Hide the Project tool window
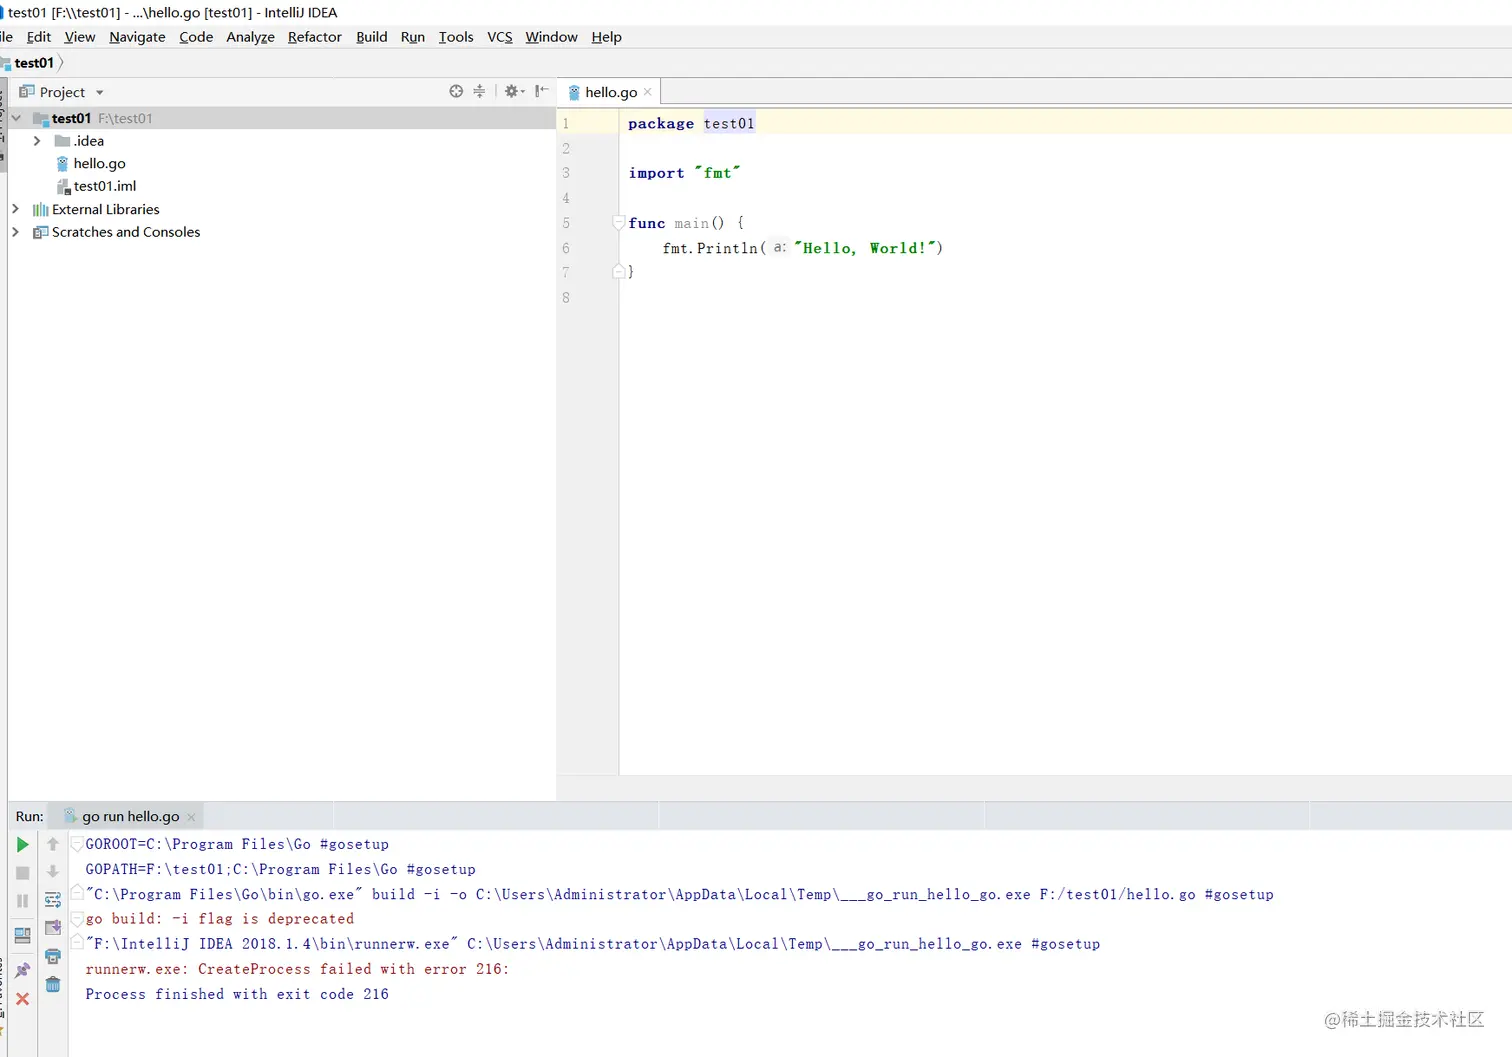 click(x=541, y=91)
